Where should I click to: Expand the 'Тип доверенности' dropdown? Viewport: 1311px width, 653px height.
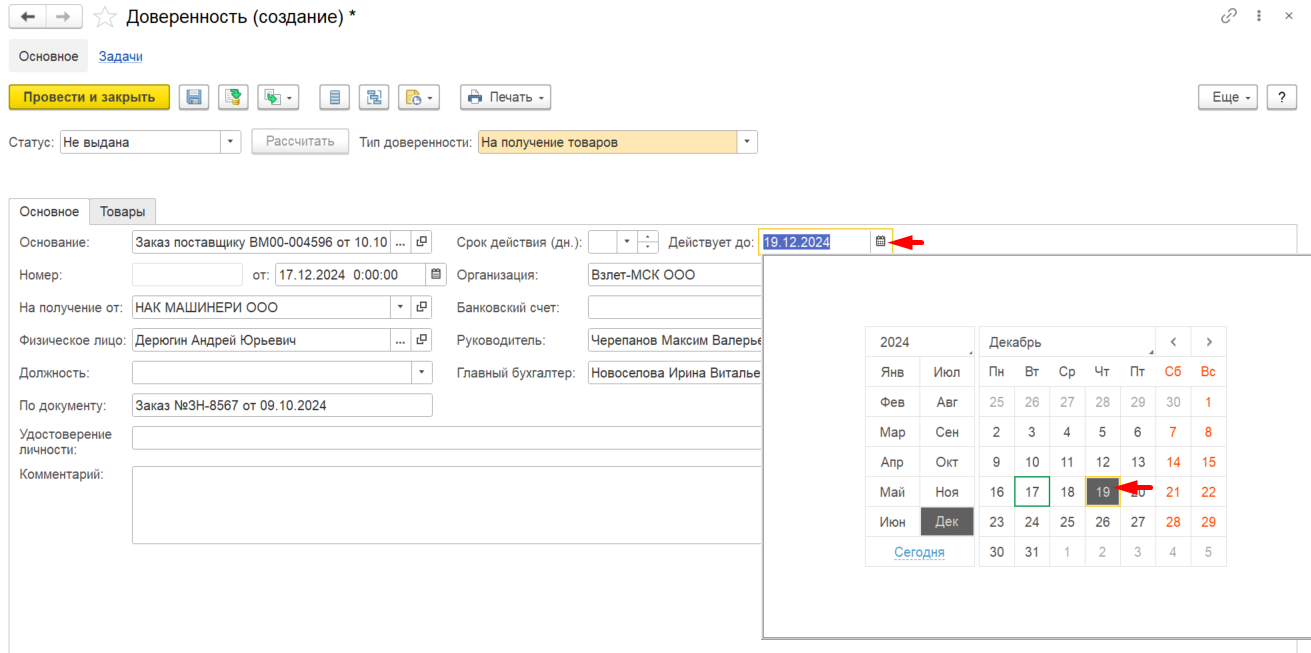tap(747, 142)
